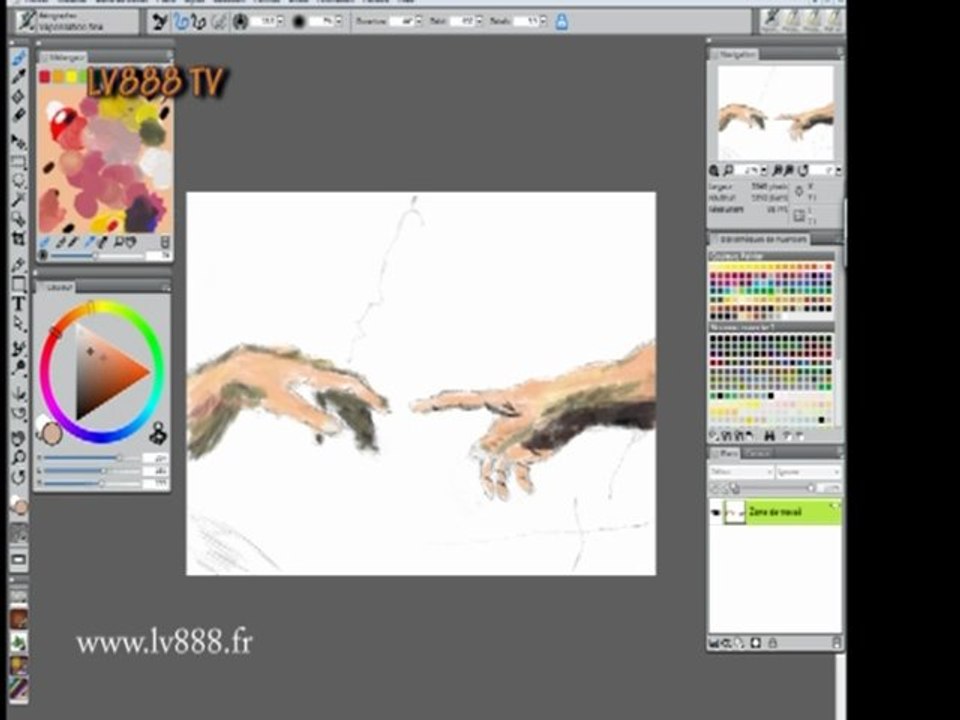
Task: Select the Paint Bucket tool
Action: click(19, 96)
